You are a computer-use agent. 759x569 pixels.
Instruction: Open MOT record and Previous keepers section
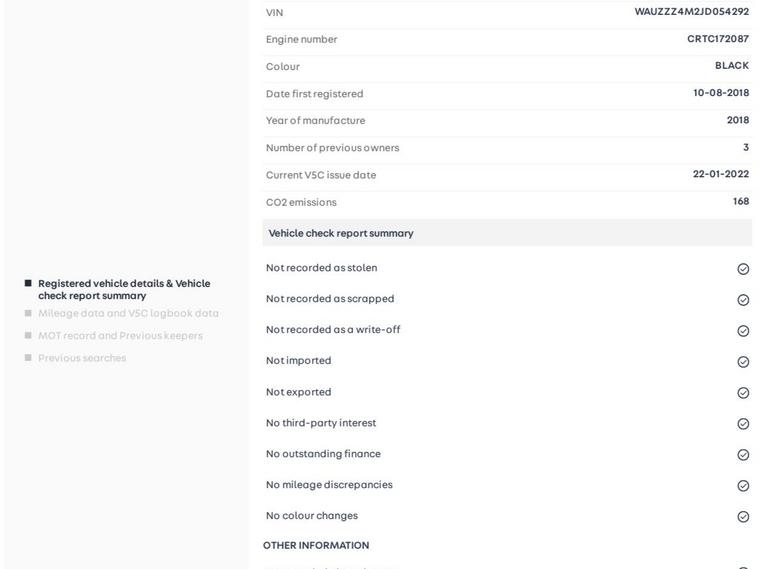pos(120,336)
